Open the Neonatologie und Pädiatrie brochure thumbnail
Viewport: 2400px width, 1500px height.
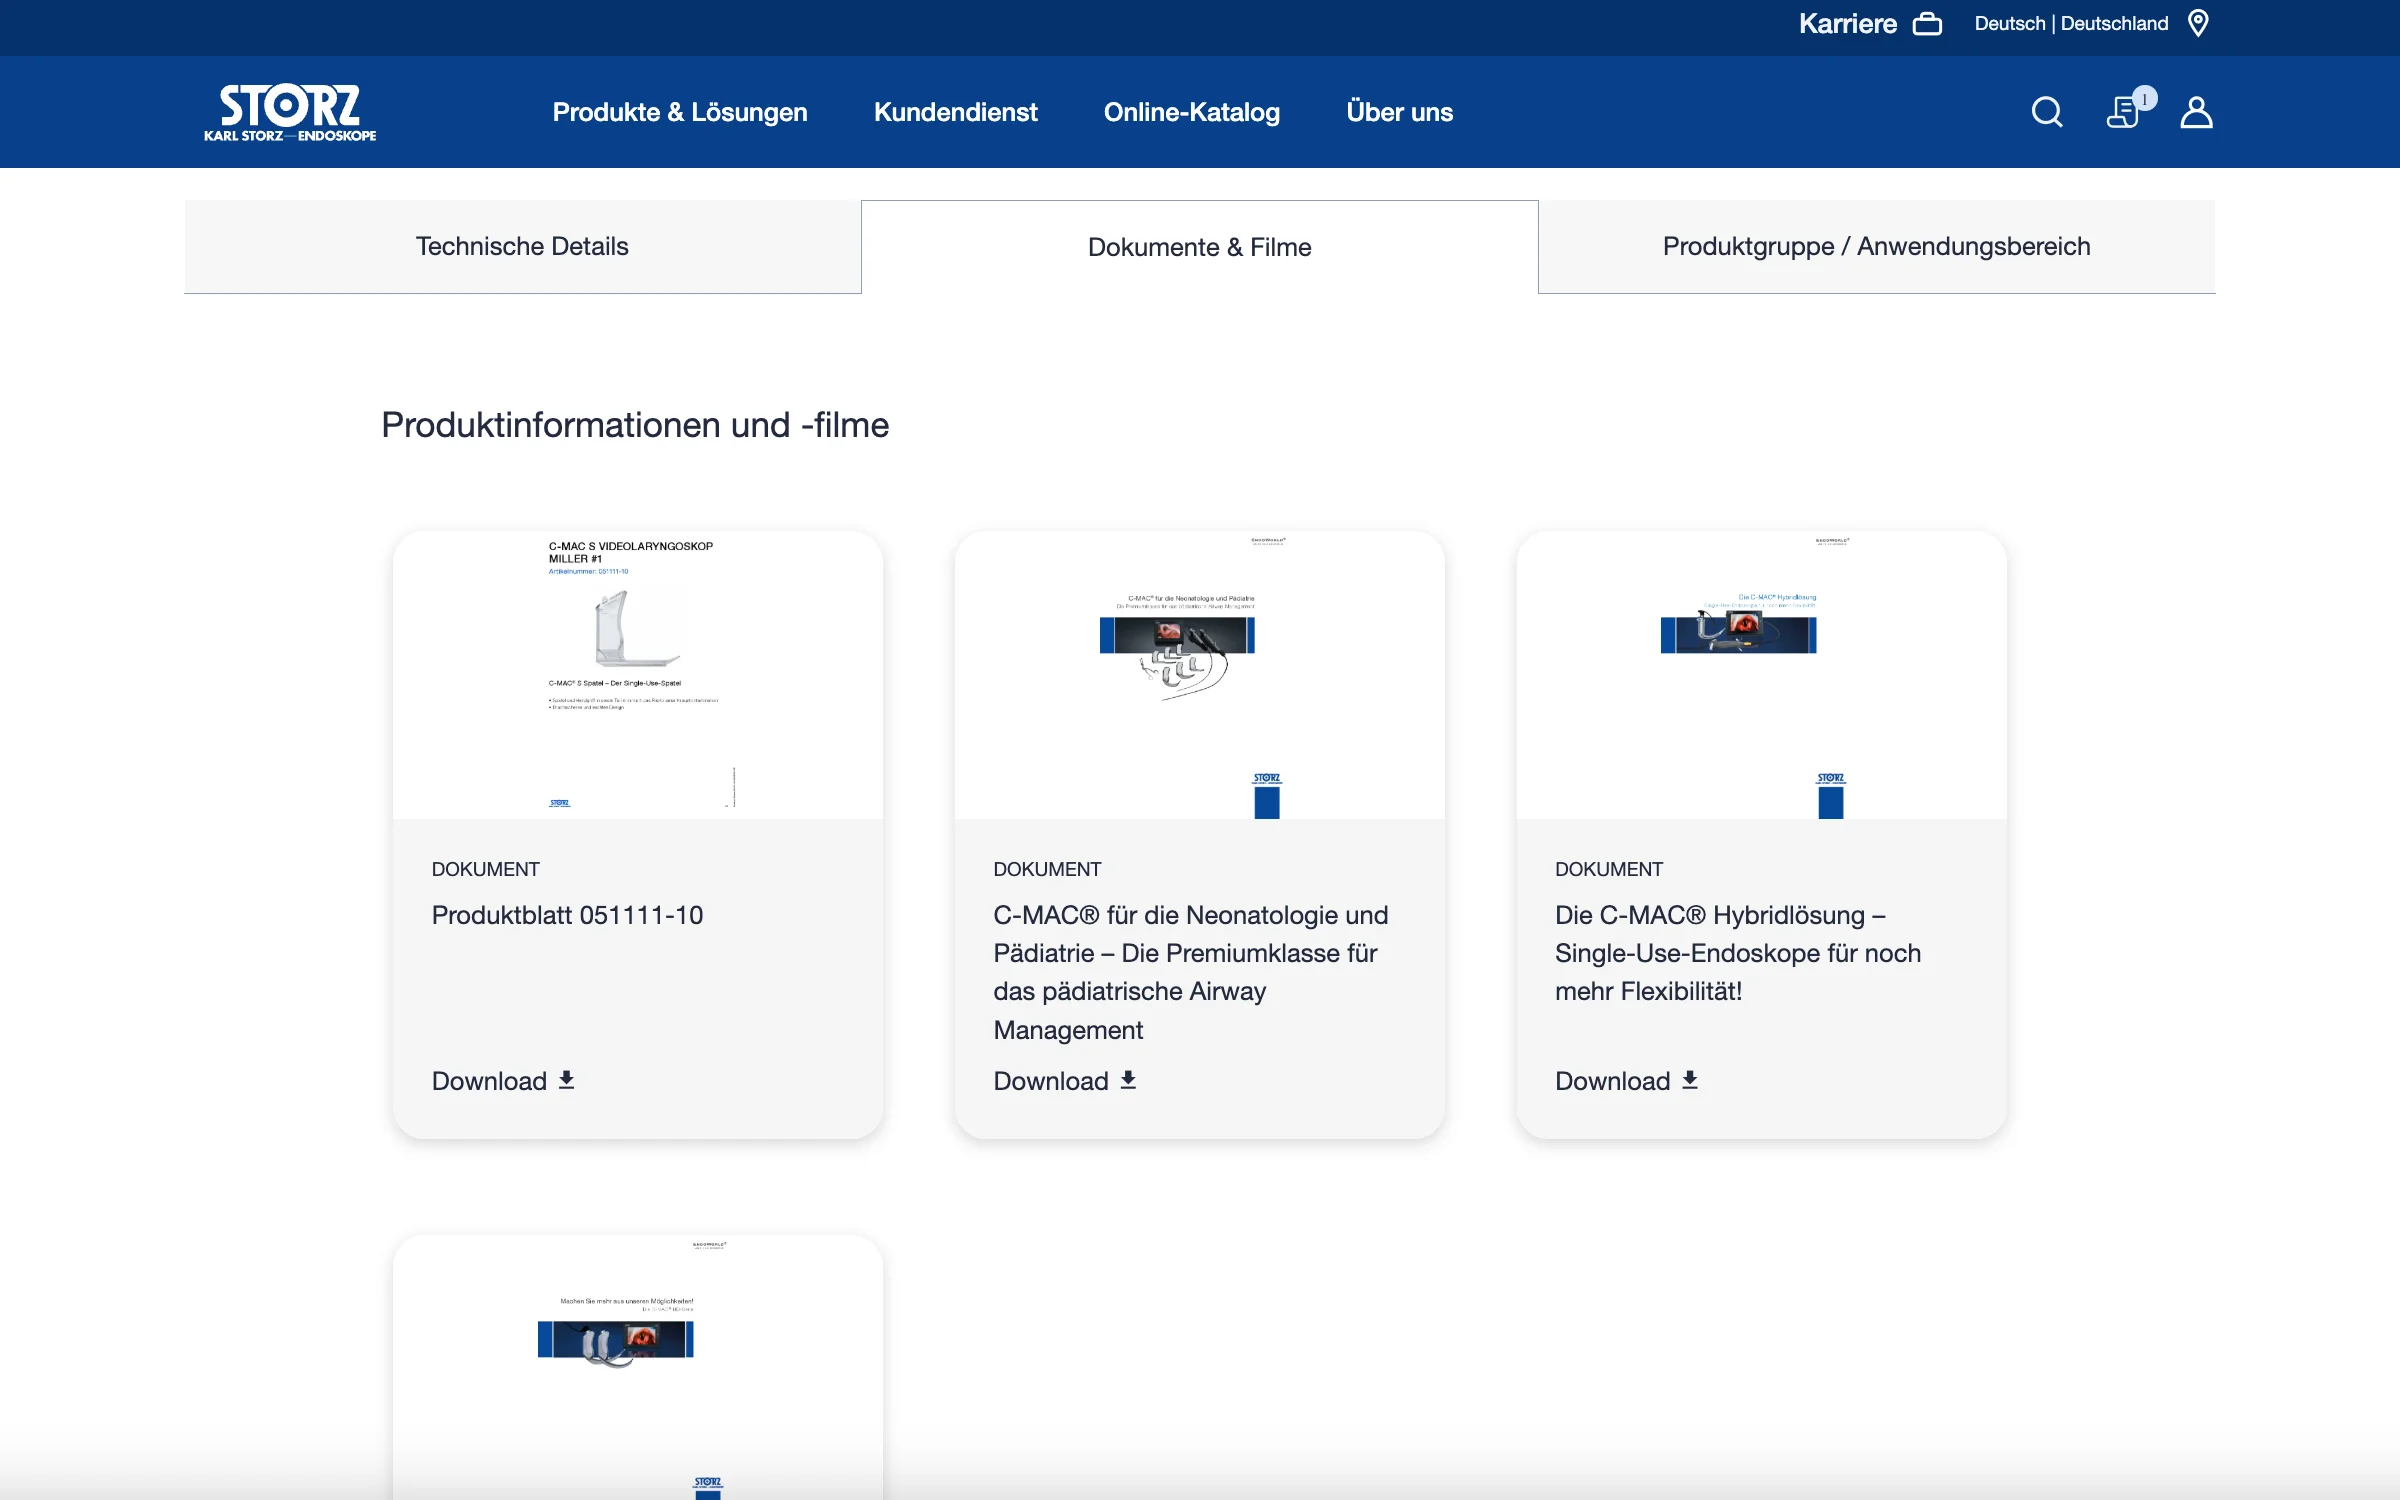coord(1199,675)
